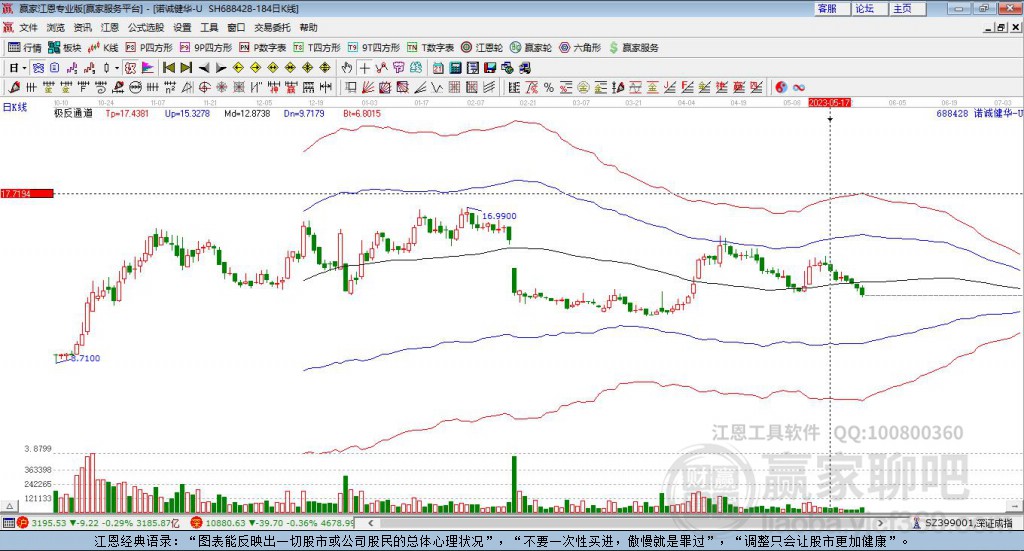The width and height of the screenshot is (1024, 551).
Task: Open the 帮助 menu
Action: (x=308, y=27)
